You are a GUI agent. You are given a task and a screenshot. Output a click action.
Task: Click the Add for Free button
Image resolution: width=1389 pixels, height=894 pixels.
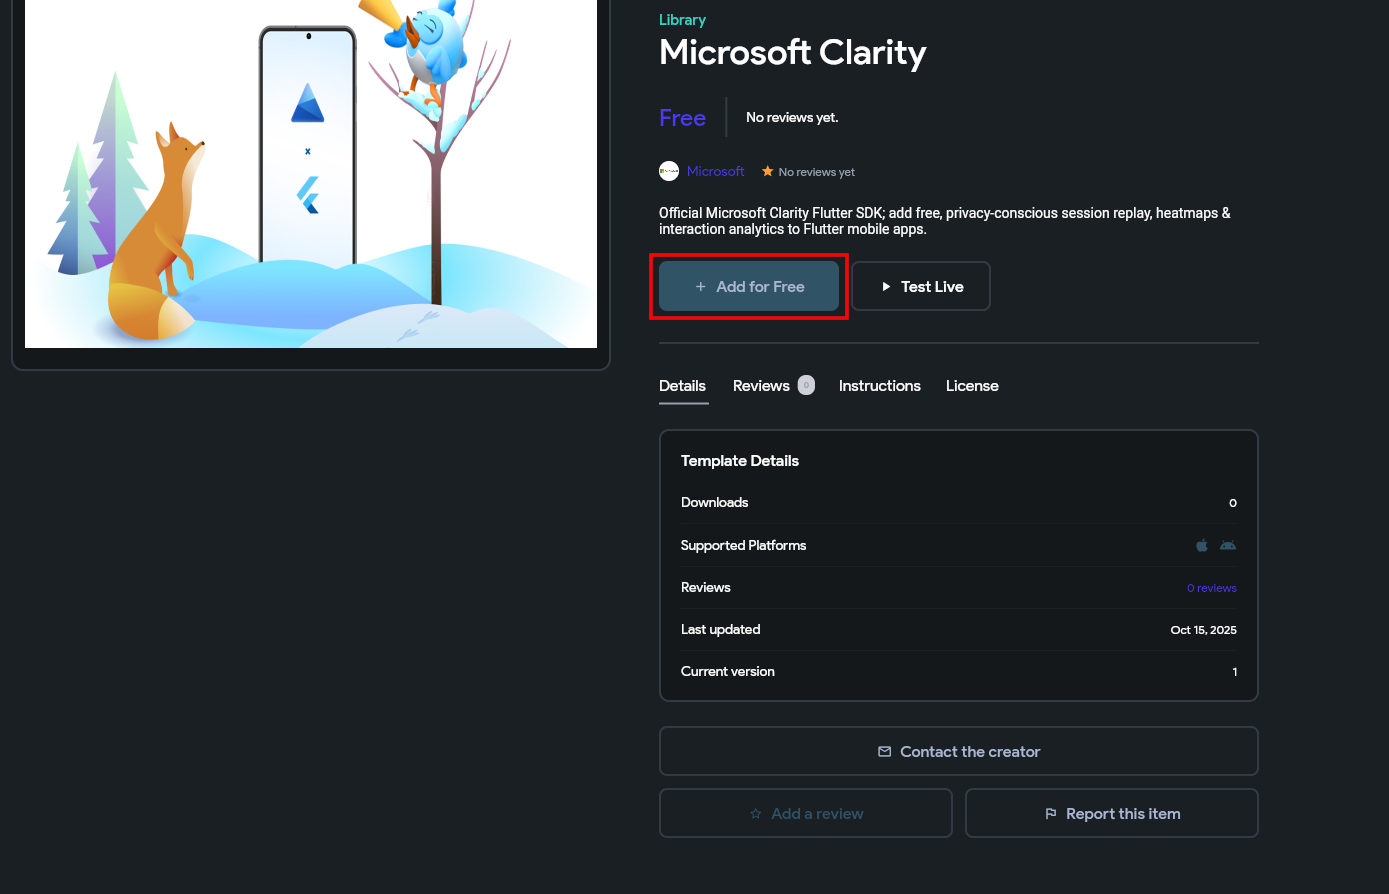(x=748, y=286)
